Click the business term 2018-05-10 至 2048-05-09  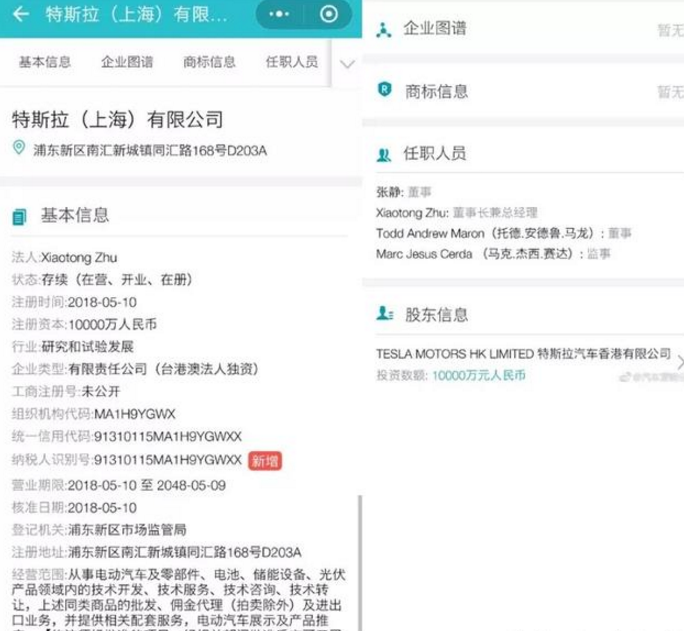(x=147, y=485)
